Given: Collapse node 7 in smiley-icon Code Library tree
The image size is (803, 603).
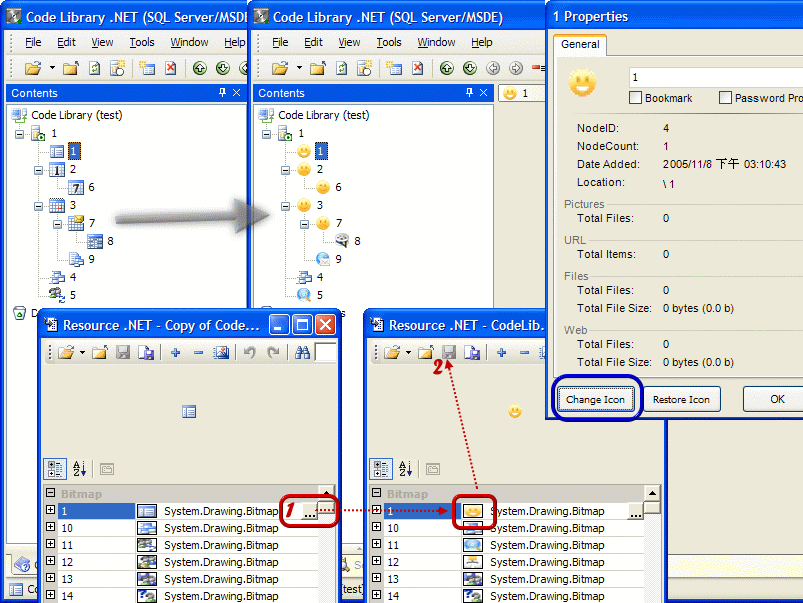Looking at the screenshot, I should click(x=304, y=224).
